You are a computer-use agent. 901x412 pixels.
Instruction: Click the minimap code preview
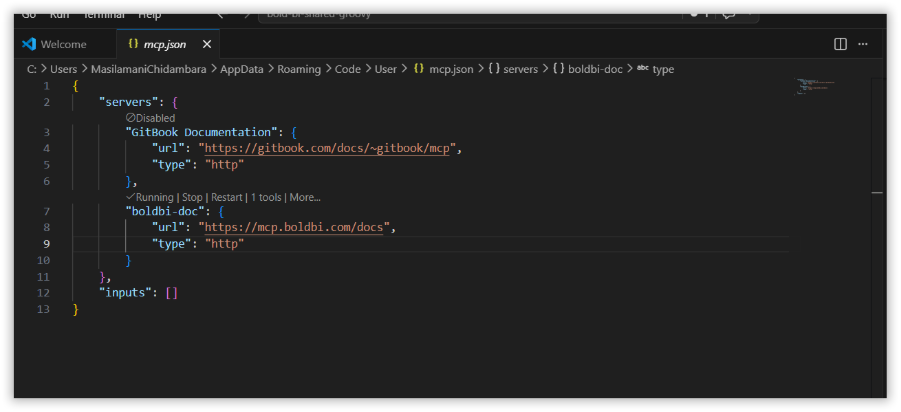815,86
